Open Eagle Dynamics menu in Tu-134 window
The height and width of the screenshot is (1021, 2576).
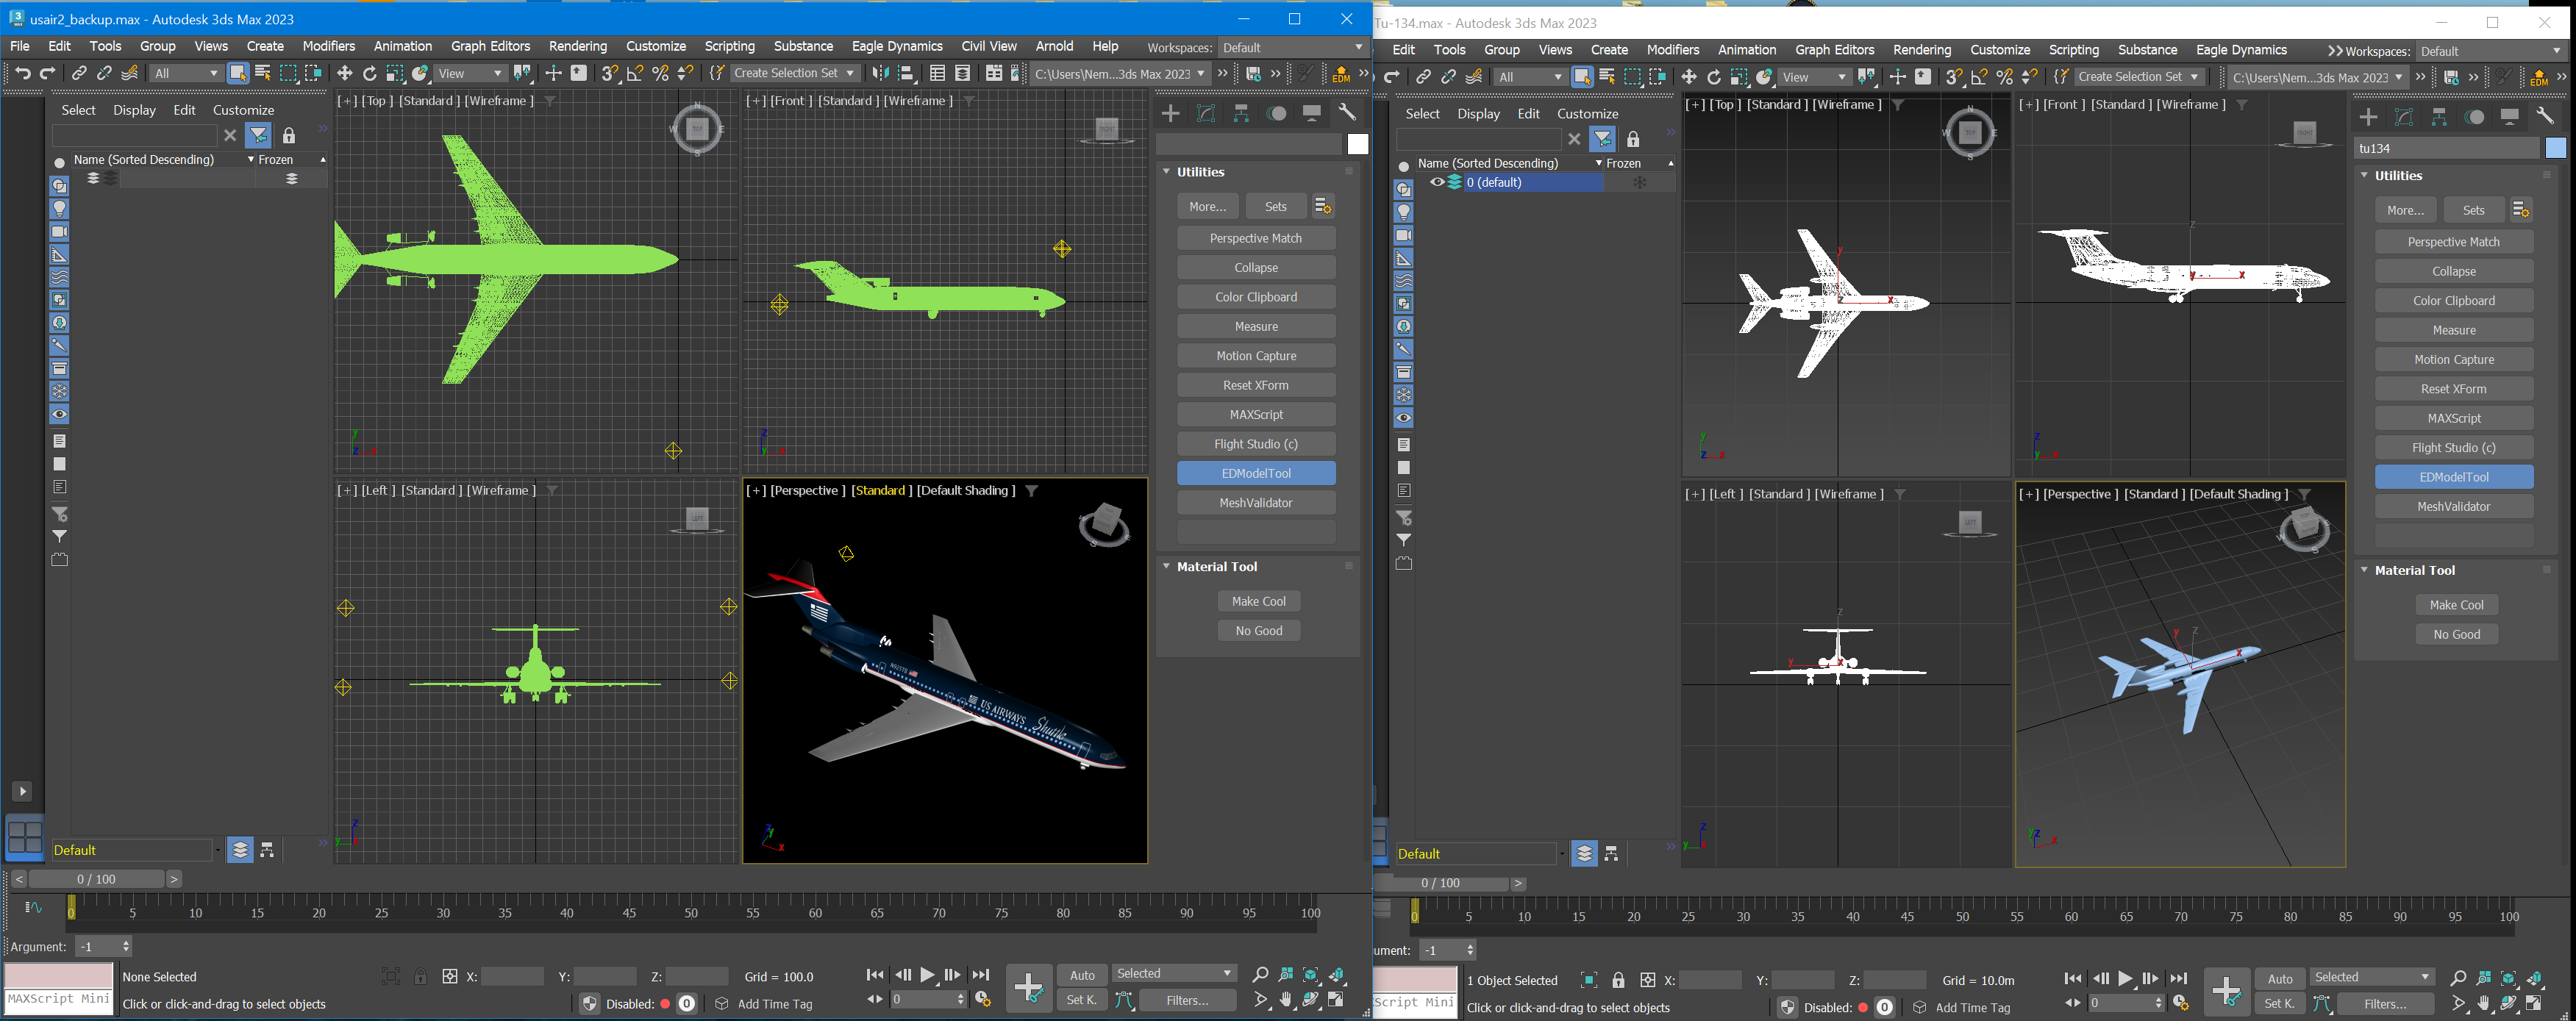coord(2241,50)
